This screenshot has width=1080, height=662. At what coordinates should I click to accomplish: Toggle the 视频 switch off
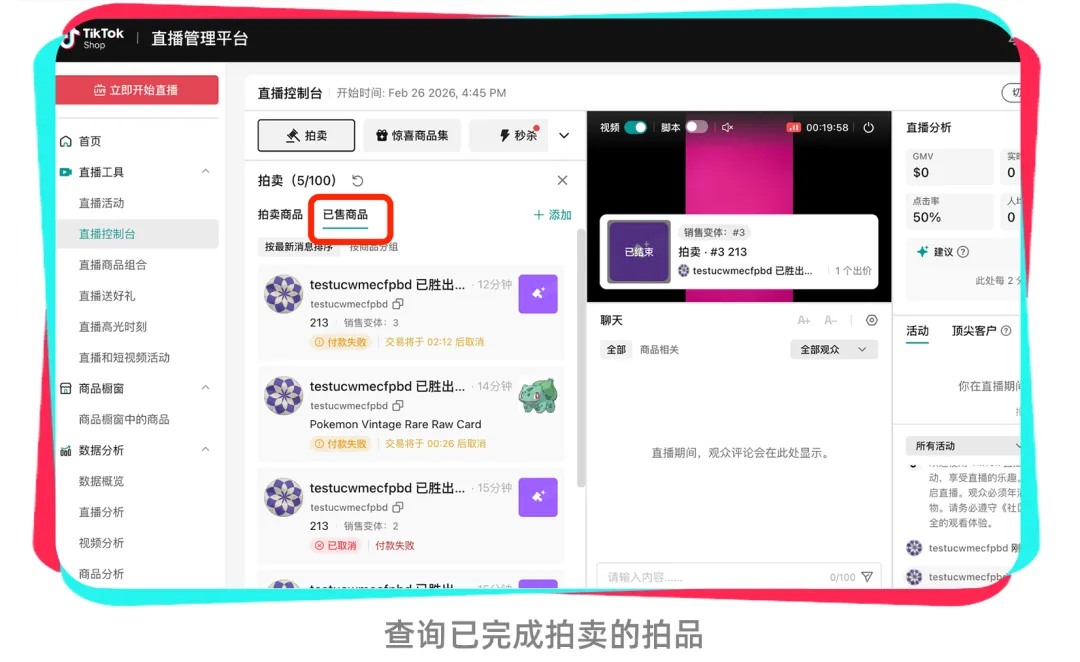pyautogui.click(x=636, y=127)
